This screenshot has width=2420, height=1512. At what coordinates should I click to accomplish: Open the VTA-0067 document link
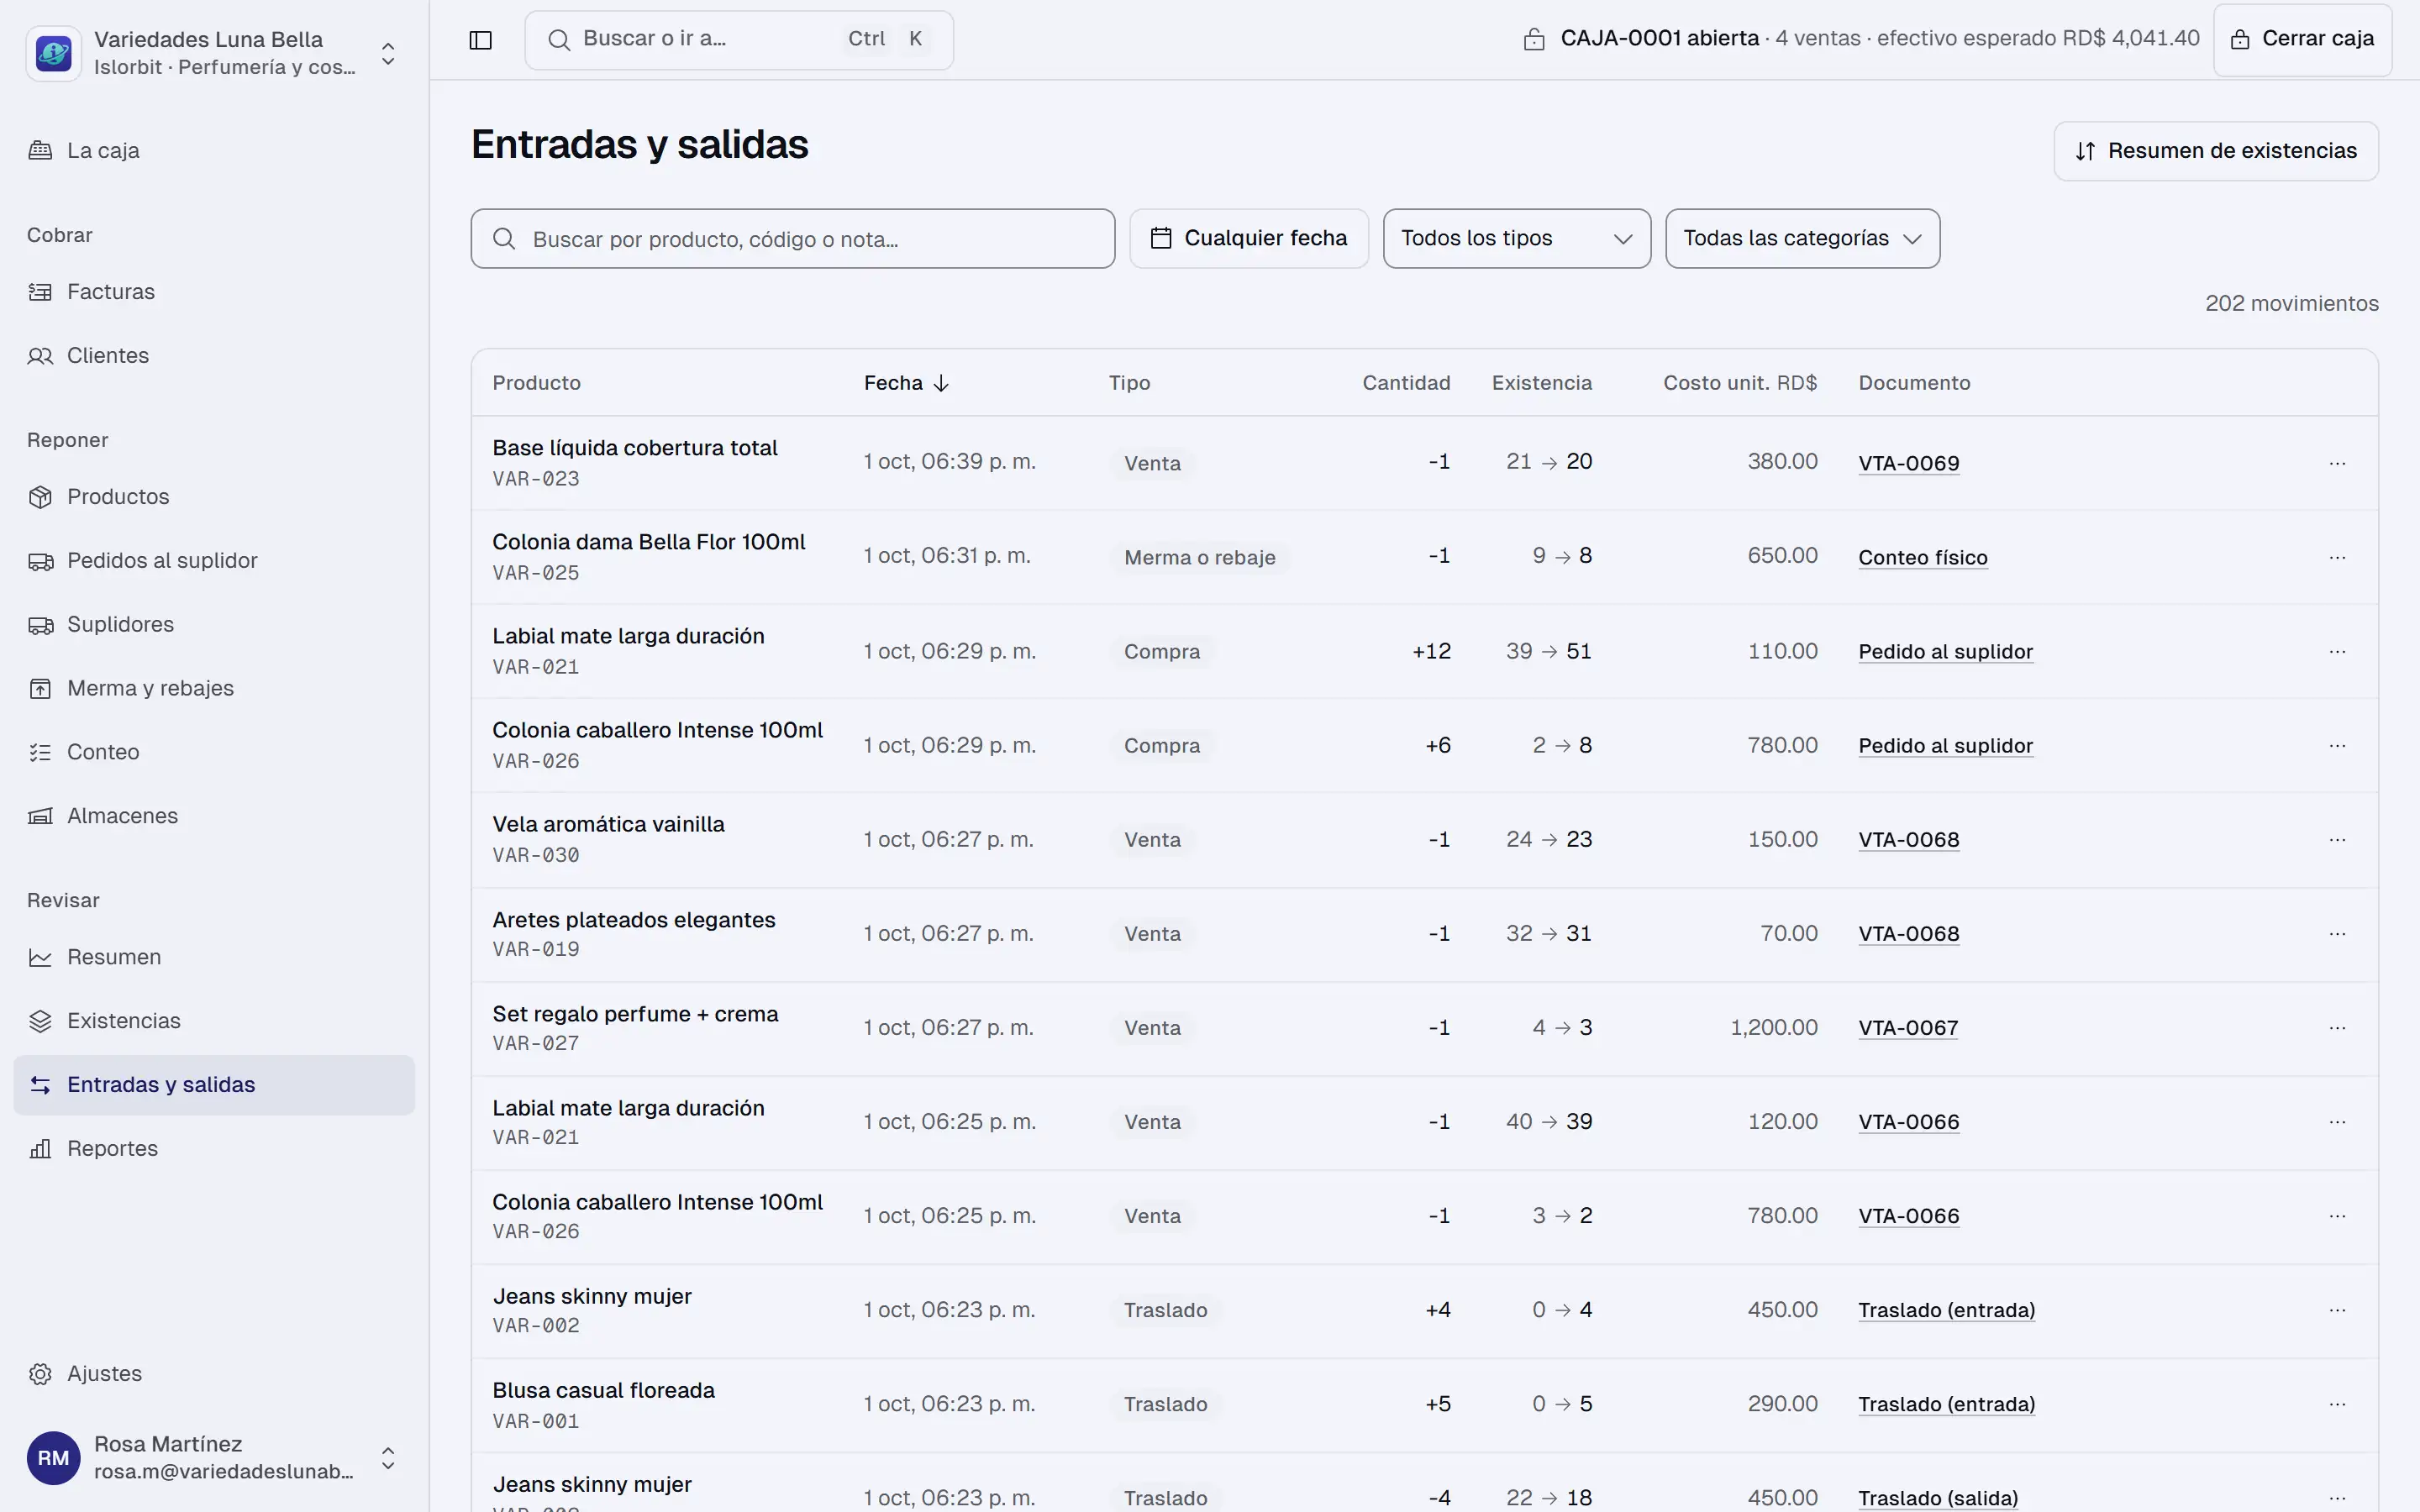coord(1908,1027)
